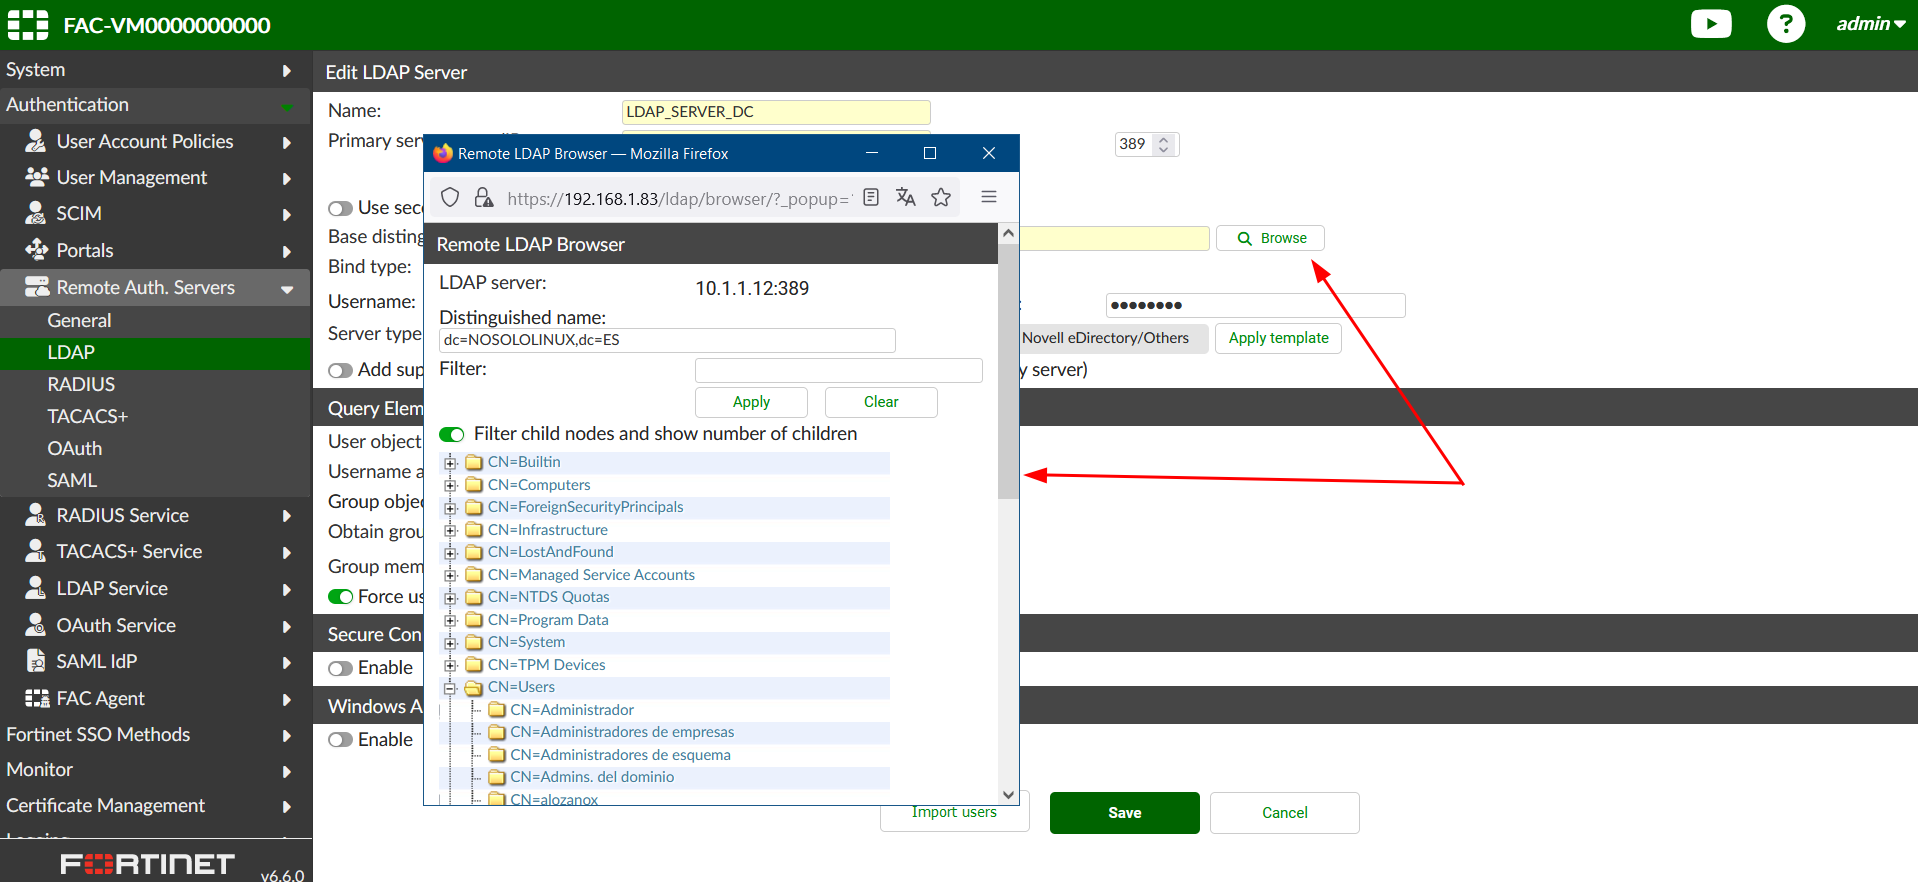
Task: Click the popup vertical scrollbar thumb
Action: (x=1008, y=370)
